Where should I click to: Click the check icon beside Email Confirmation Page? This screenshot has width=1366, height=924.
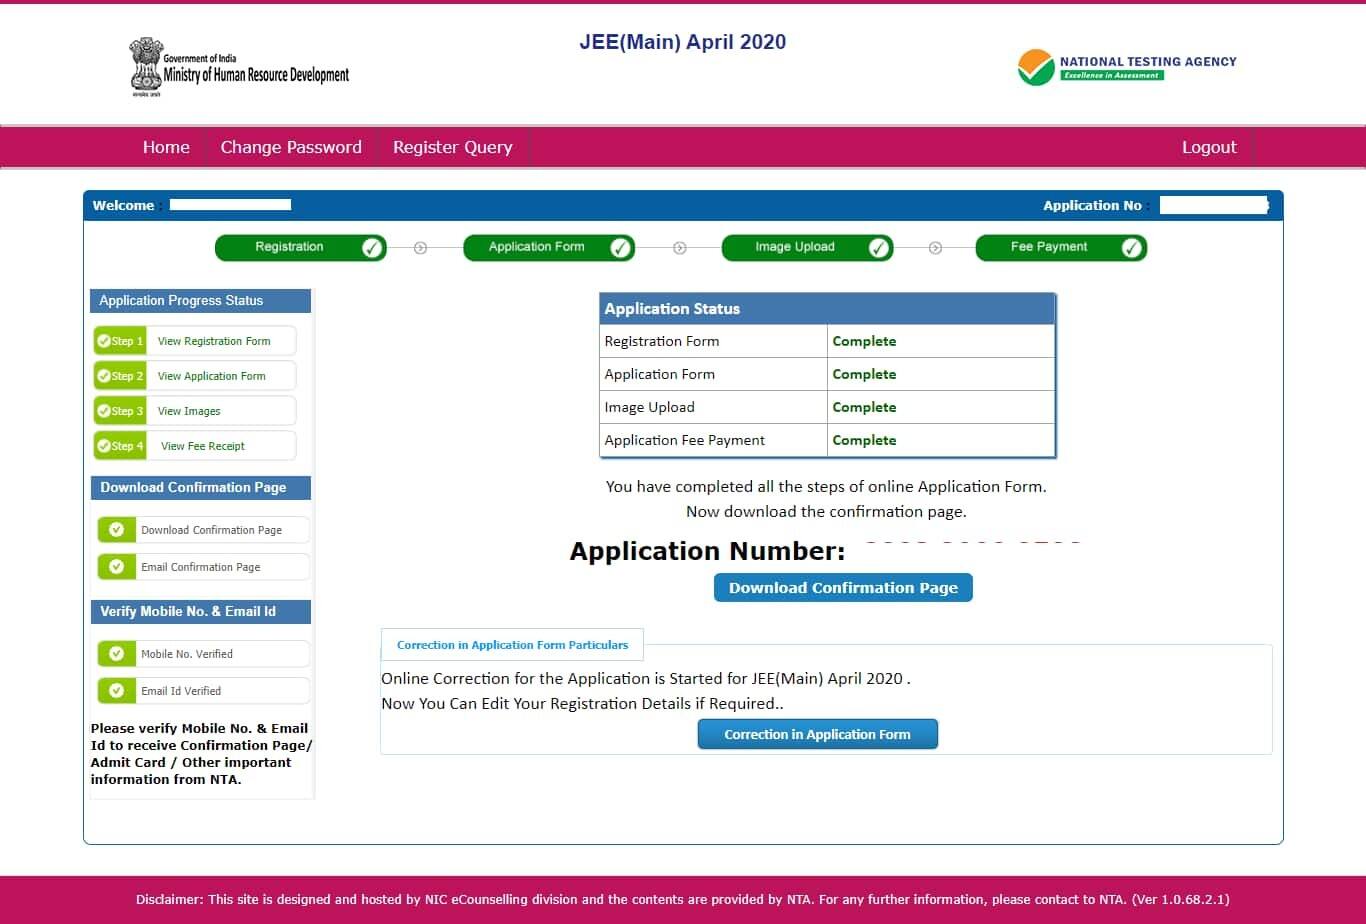pos(117,567)
